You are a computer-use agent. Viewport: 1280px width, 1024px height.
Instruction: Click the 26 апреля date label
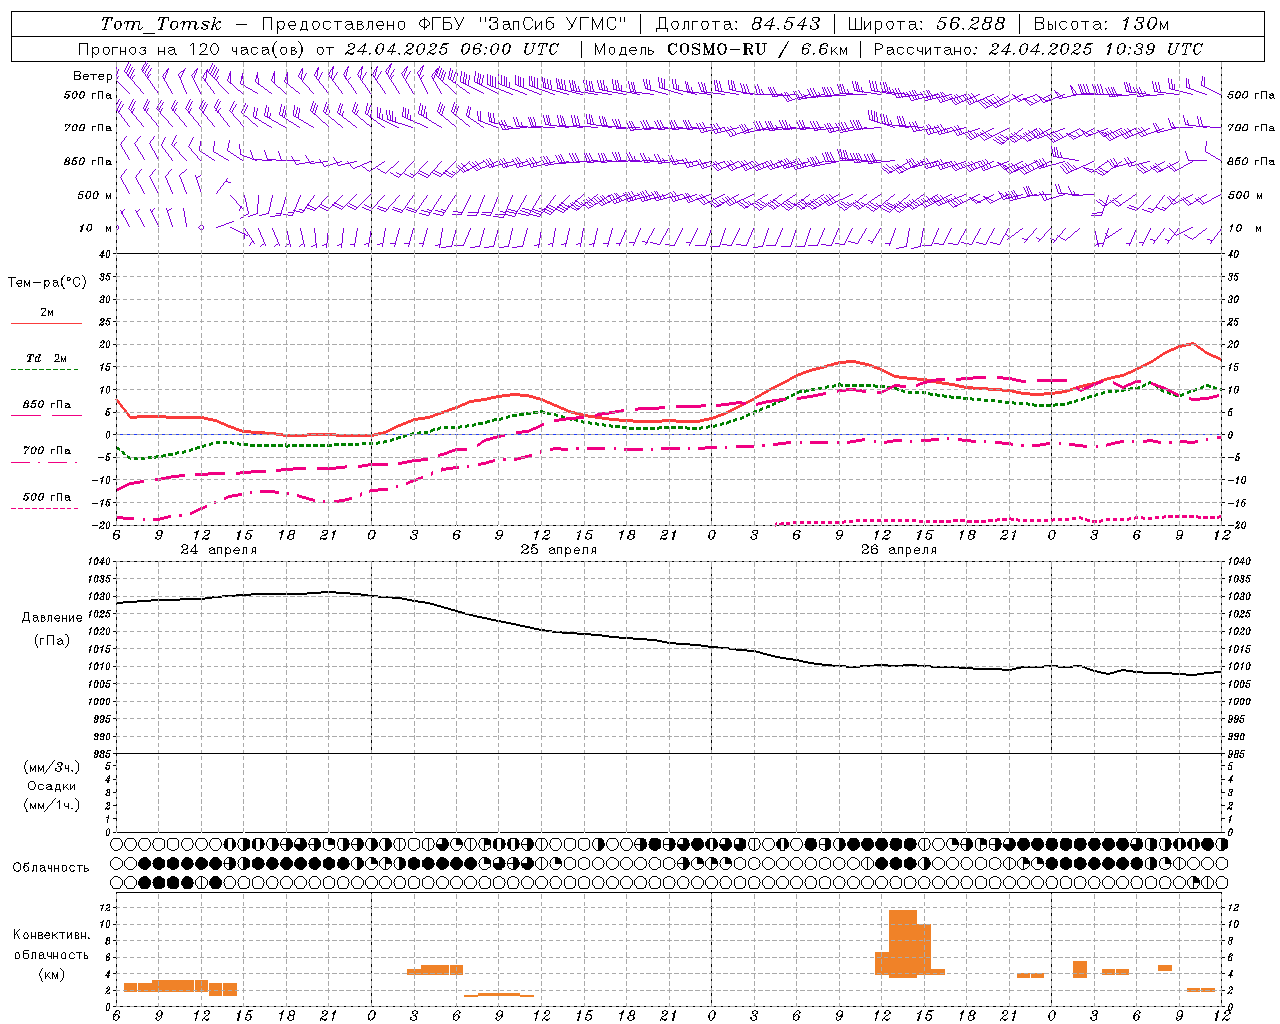[x=898, y=550]
